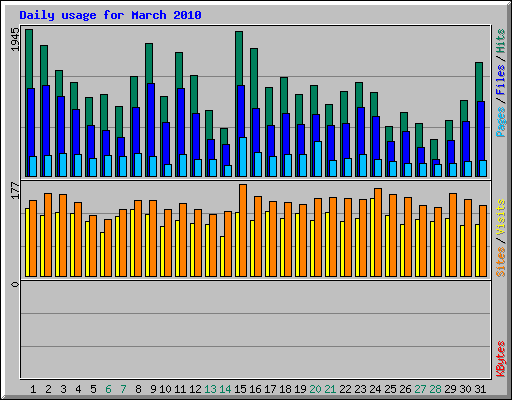Click the yellow bar for day 24
The height and width of the screenshot is (400, 512).
[x=372, y=237]
